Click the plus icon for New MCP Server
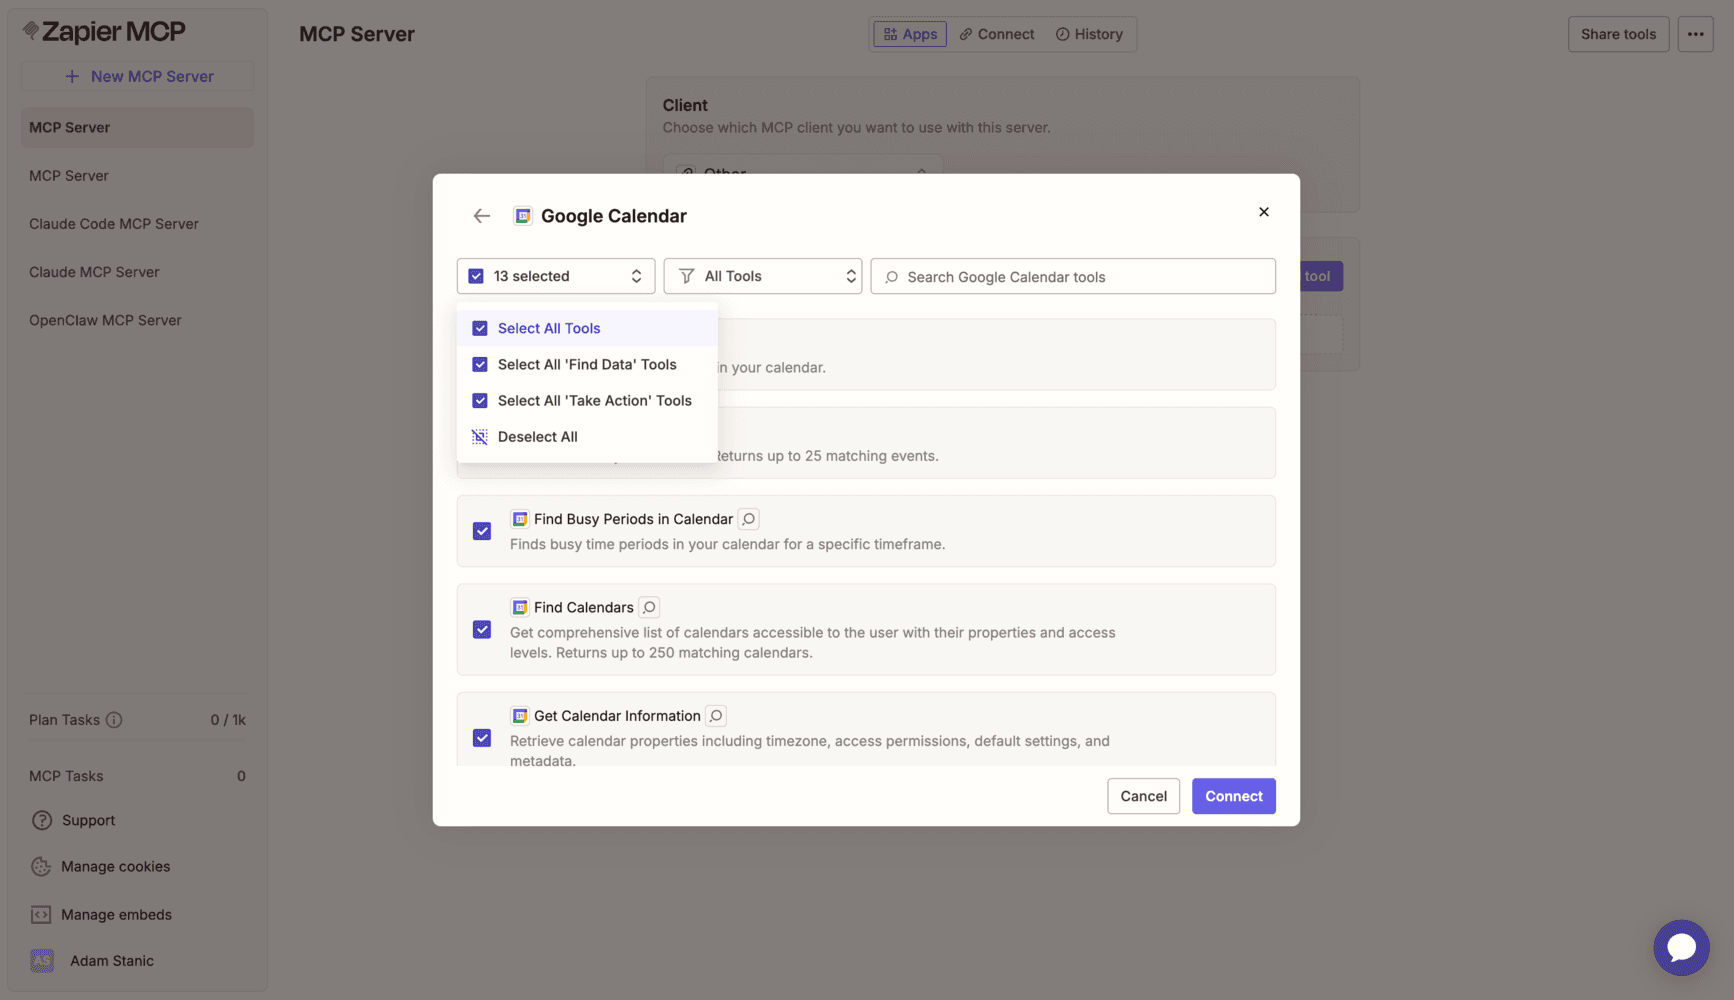The height and width of the screenshot is (1000, 1734). tap(72, 76)
